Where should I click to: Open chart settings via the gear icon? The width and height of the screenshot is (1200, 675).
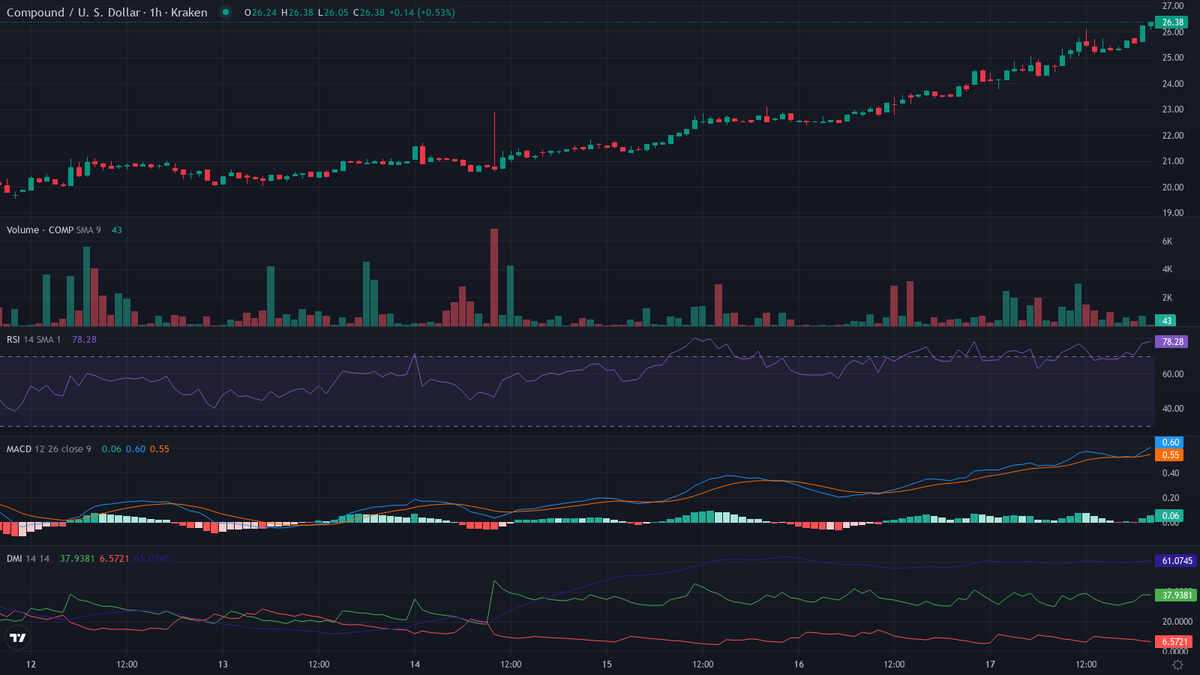coord(1177,664)
